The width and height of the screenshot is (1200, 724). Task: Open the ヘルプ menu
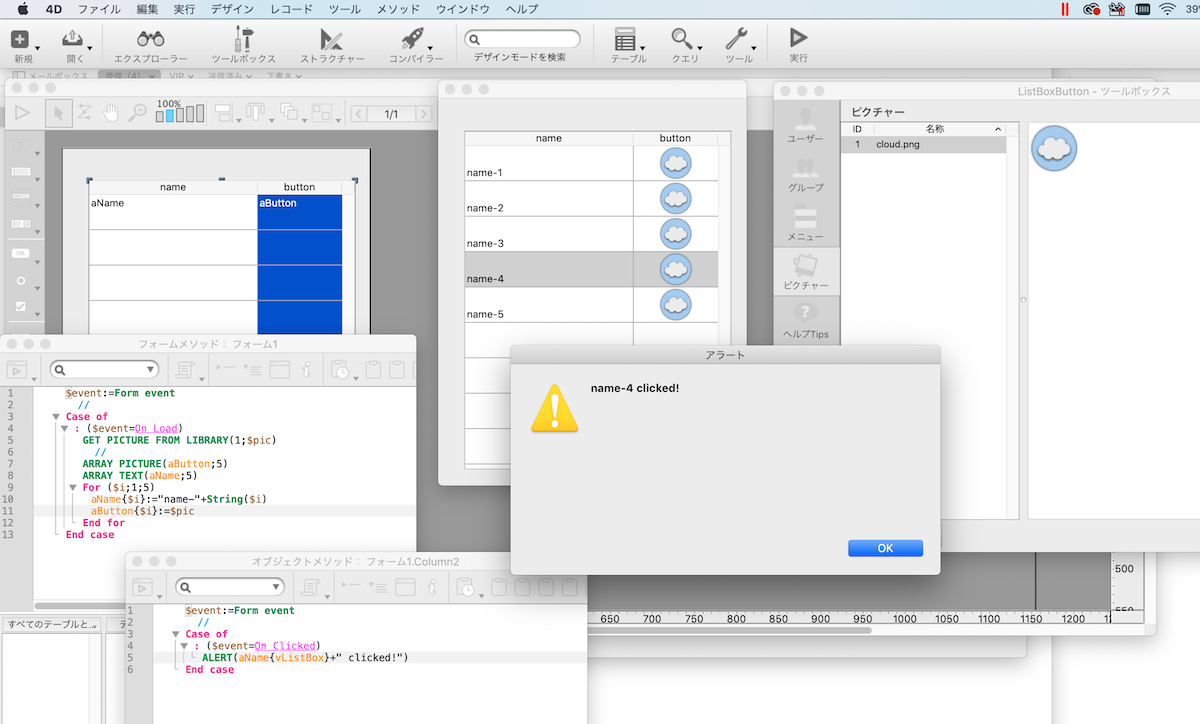[x=521, y=9]
